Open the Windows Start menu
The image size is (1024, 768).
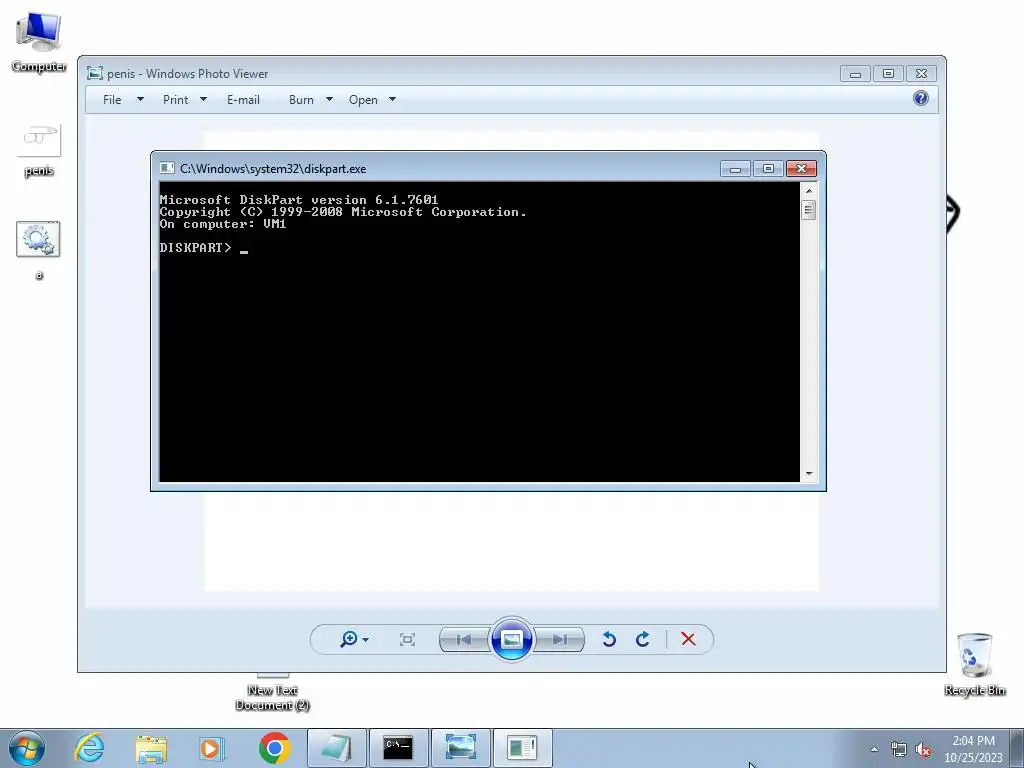point(27,748)
